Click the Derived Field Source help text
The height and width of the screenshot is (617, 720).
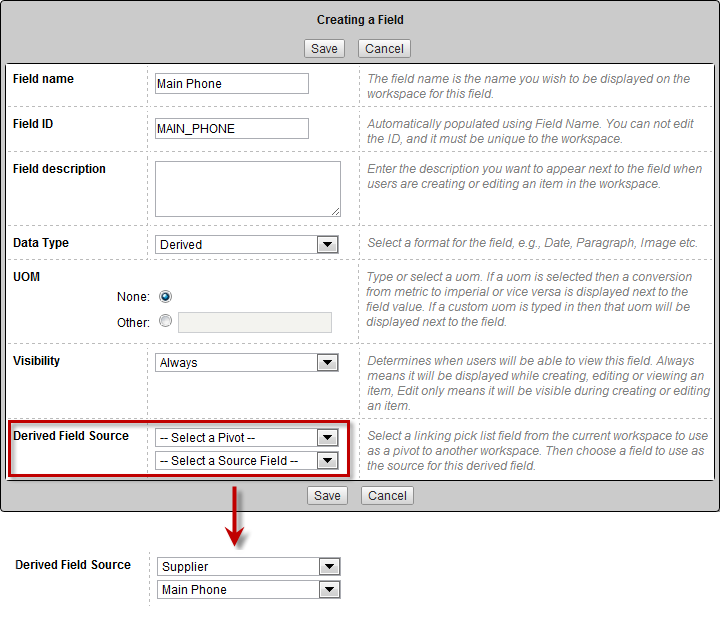tap(537, 451)
